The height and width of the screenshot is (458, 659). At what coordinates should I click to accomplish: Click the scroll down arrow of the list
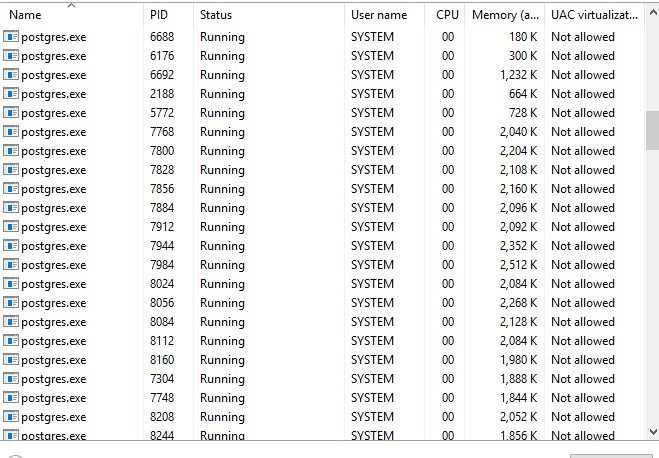[x=653, y=432]
